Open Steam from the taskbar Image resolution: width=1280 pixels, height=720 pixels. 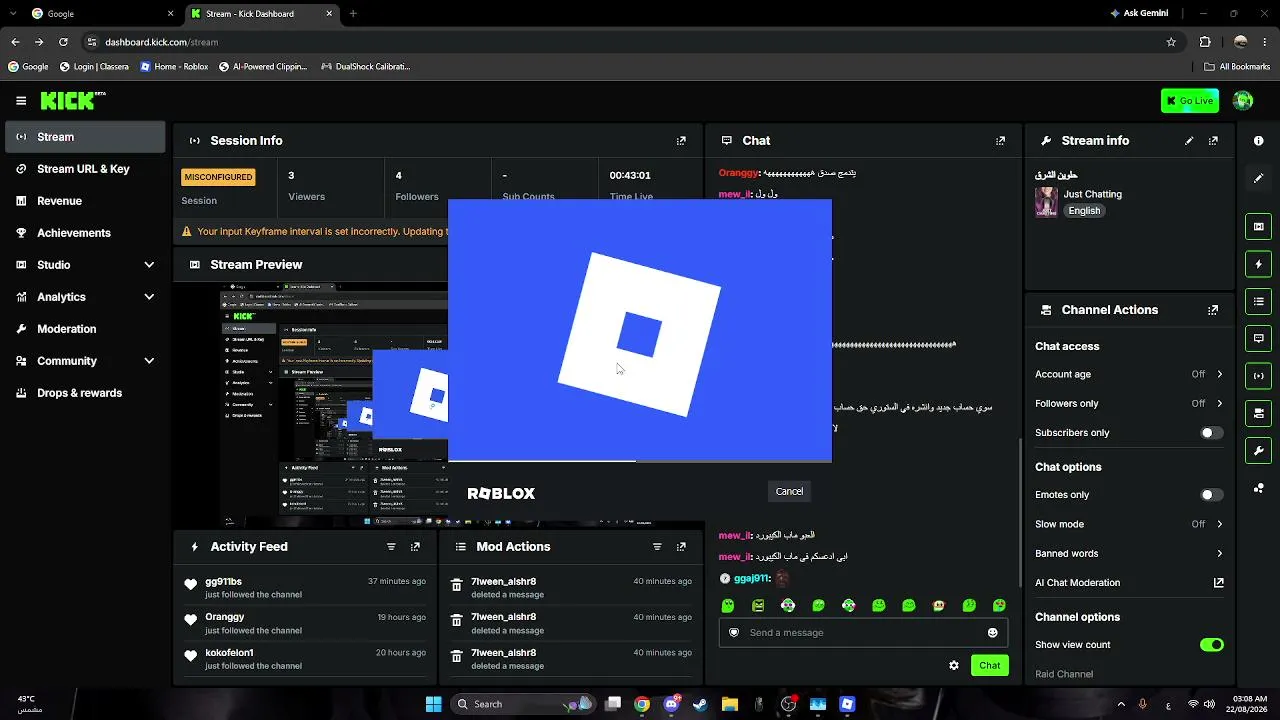700,704
